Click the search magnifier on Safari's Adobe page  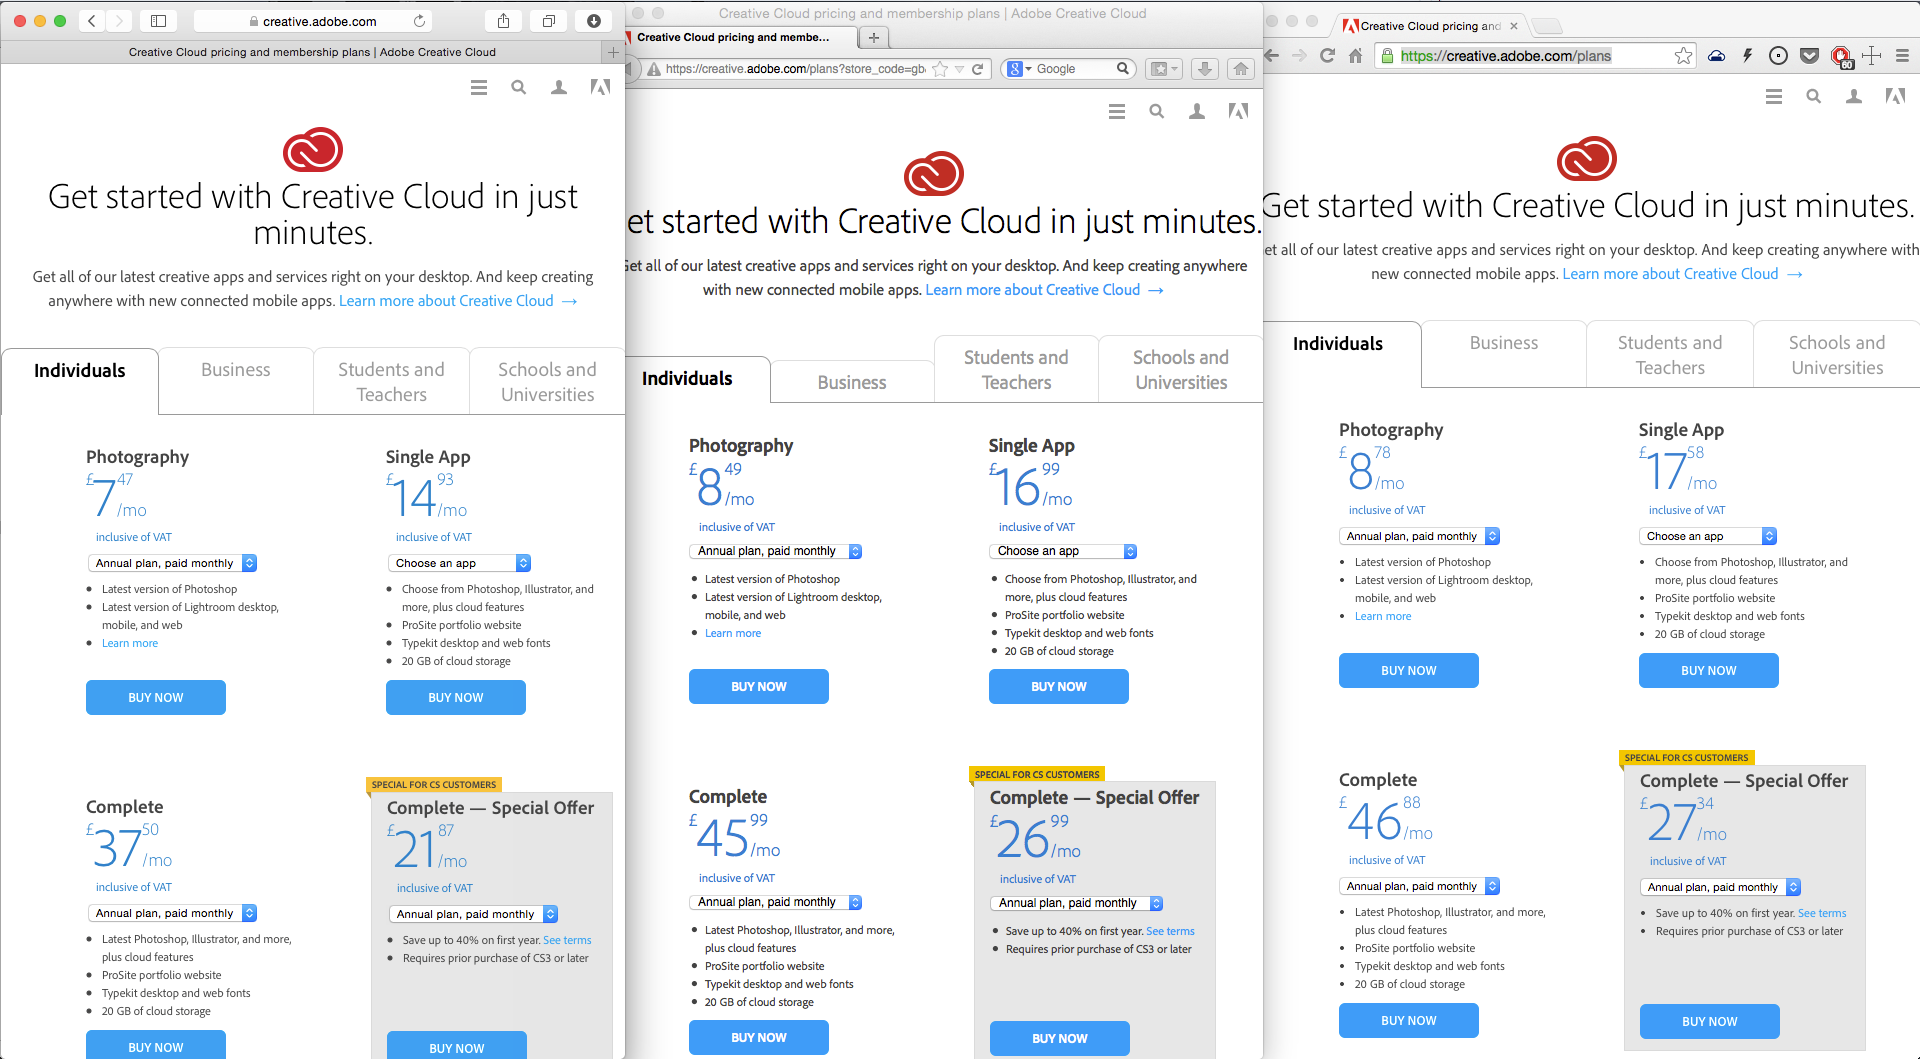[519, 88]
